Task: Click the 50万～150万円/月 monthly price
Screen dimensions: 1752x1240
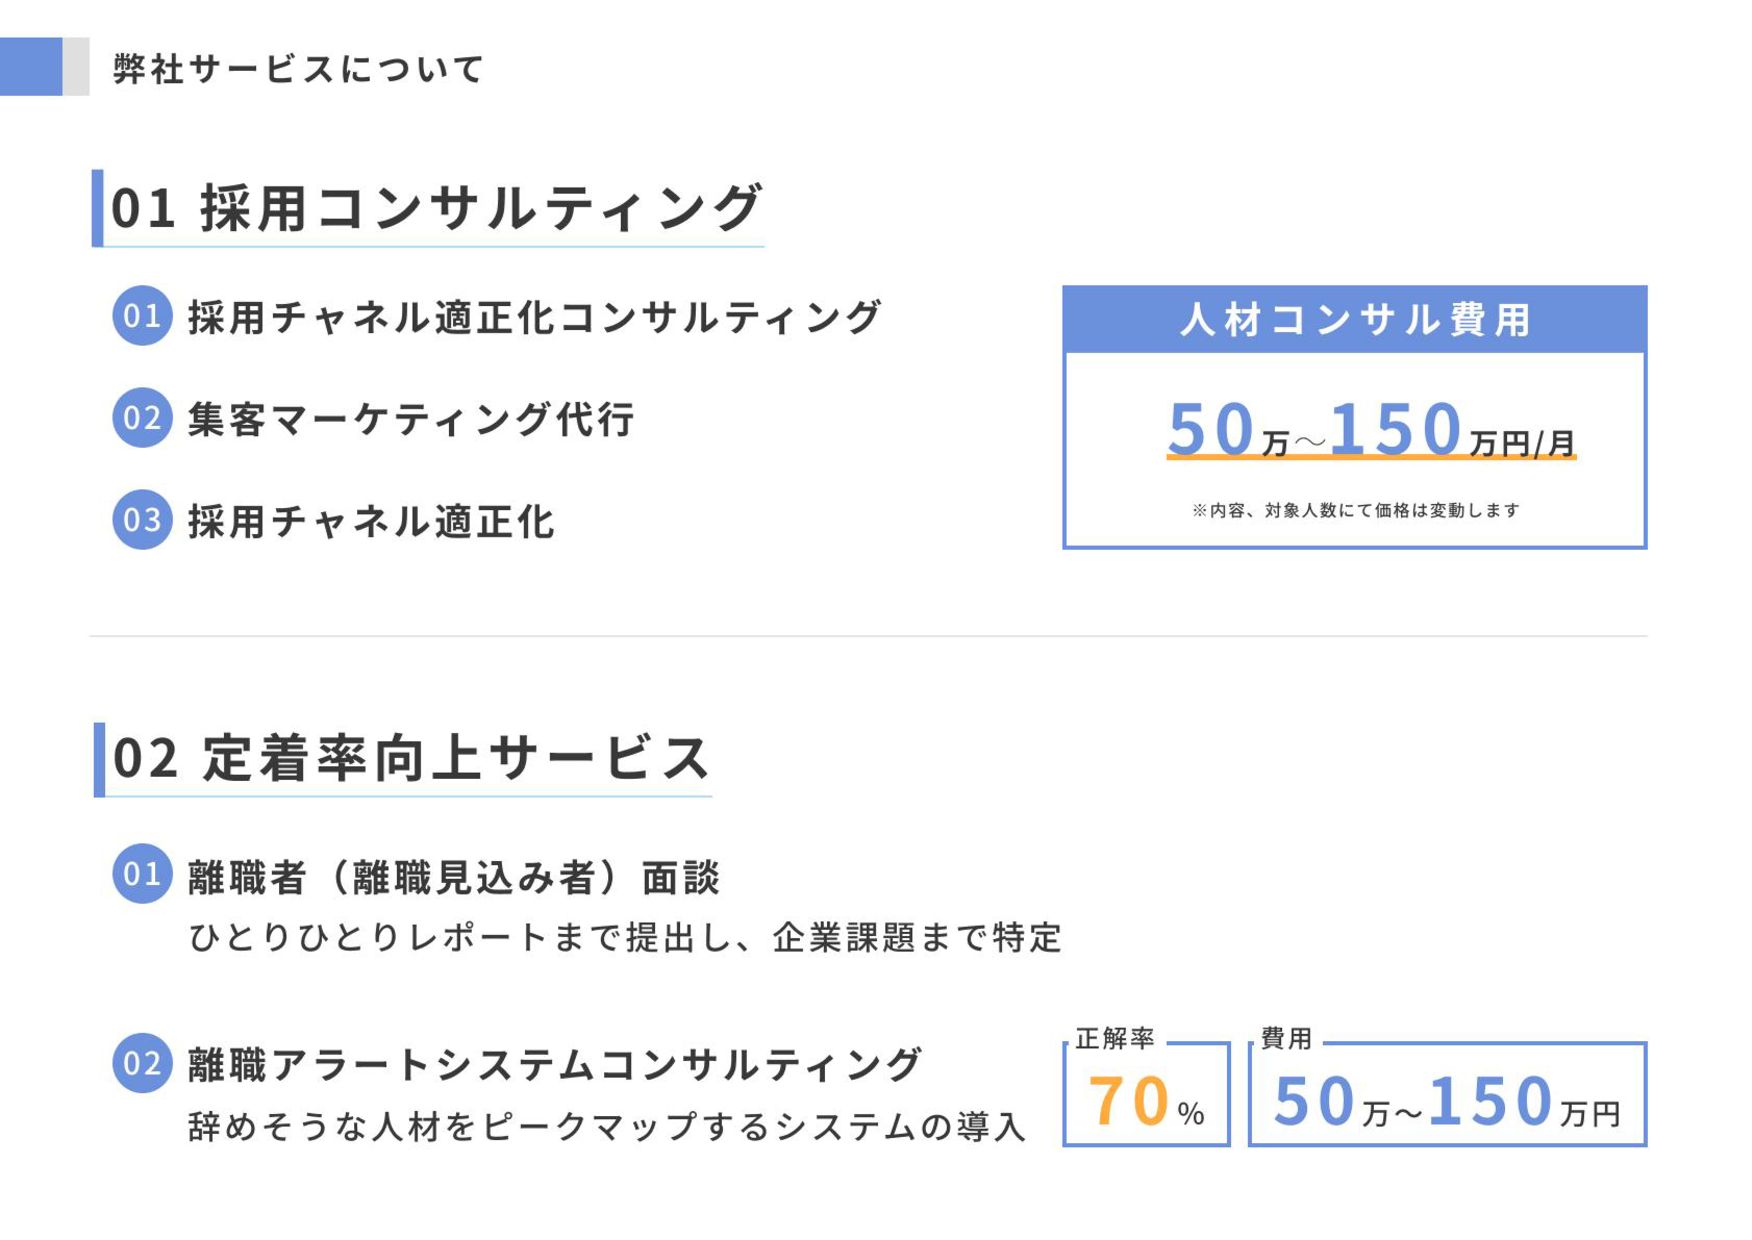Action: (x=1370, y=430)
